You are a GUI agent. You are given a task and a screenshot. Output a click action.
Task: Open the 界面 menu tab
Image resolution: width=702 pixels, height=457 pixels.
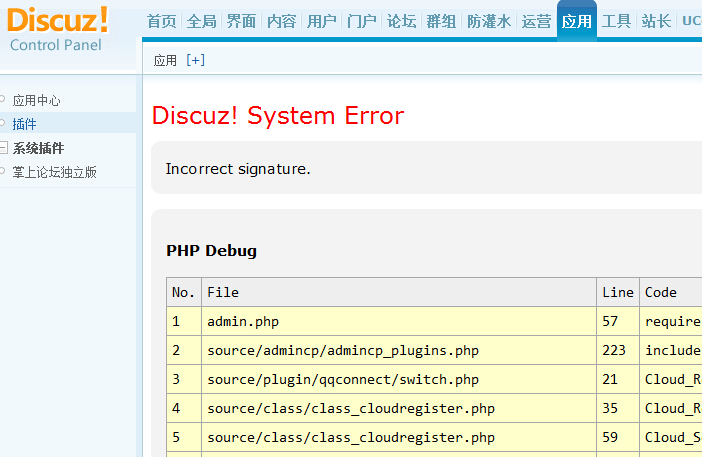[241, 21]
